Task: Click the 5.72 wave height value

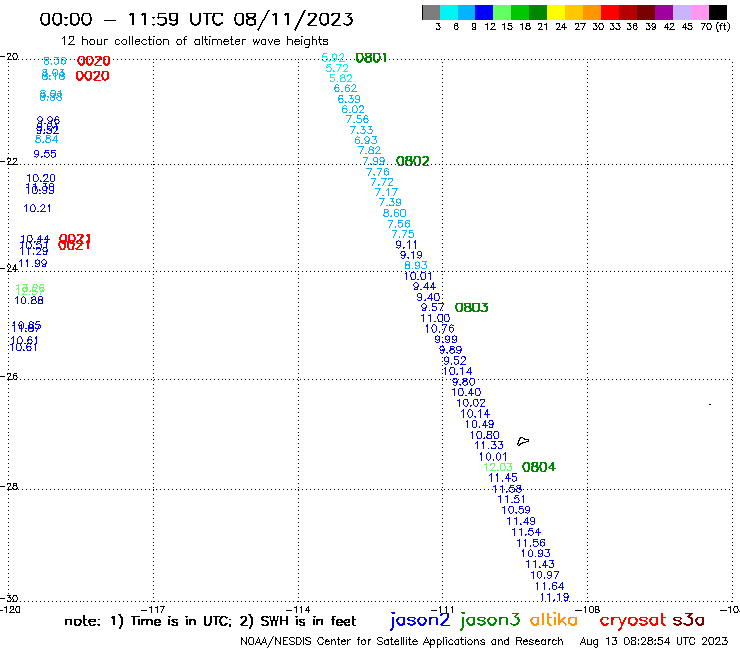Action: (337, 68)
